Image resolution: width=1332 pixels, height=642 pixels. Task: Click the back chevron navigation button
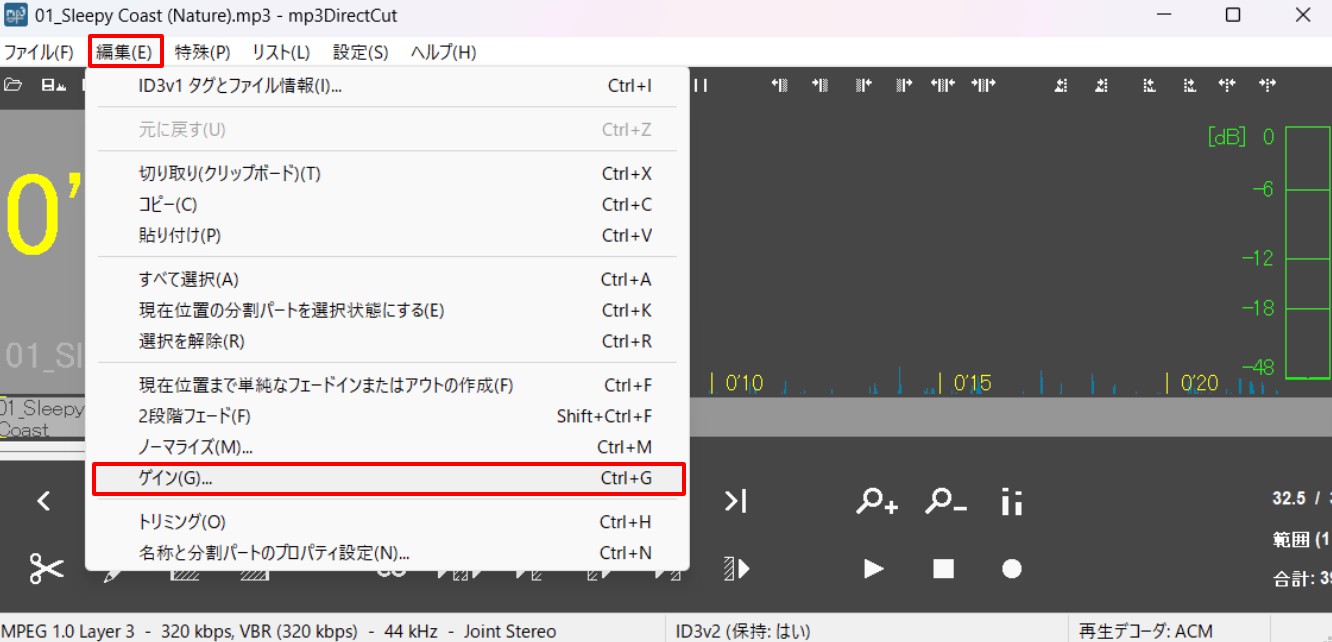point(44,501)
